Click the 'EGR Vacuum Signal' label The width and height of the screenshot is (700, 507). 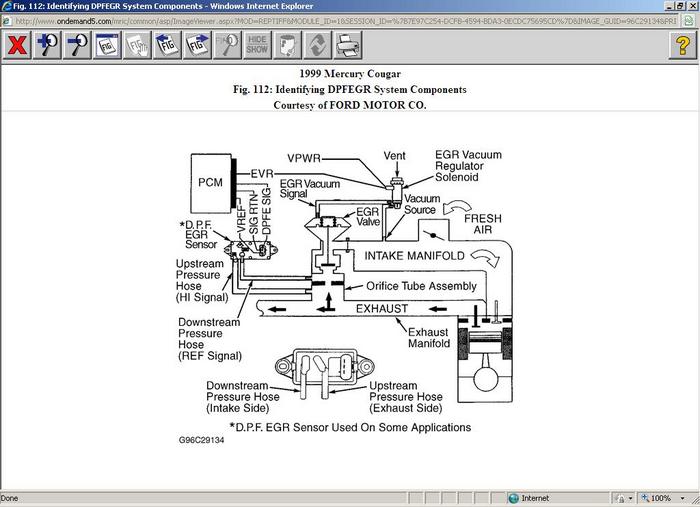click(x=309, y=189)
